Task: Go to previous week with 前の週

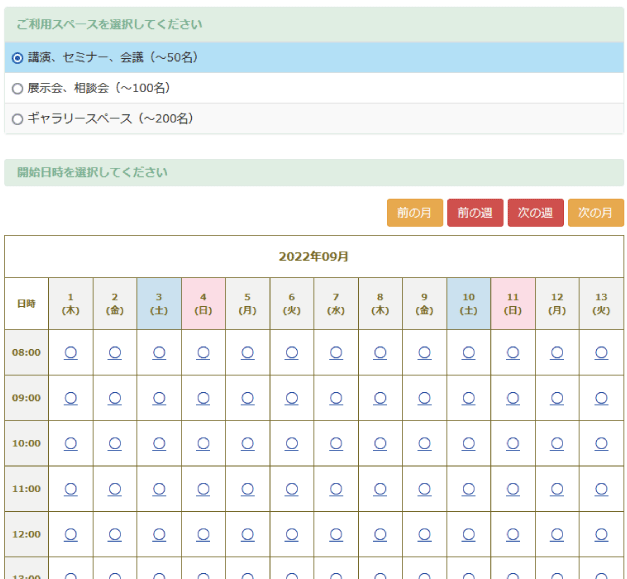Action: (475, 213)
